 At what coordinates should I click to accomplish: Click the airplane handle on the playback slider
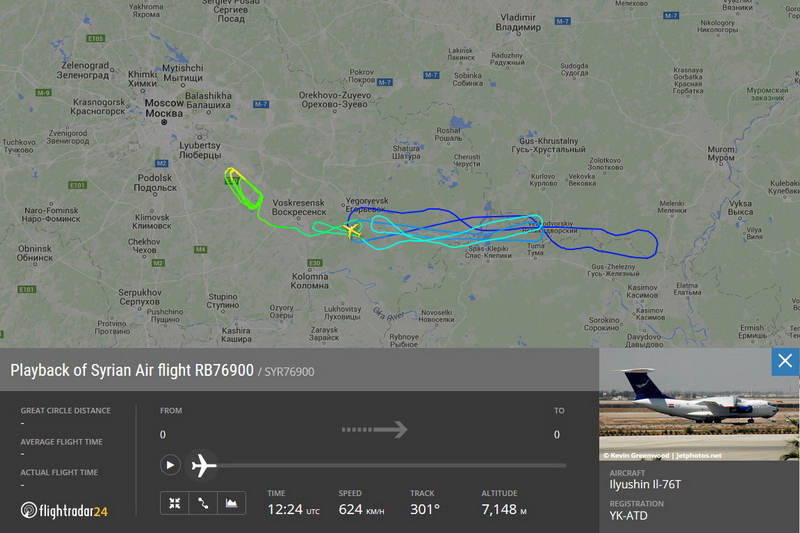coord(203,465)
